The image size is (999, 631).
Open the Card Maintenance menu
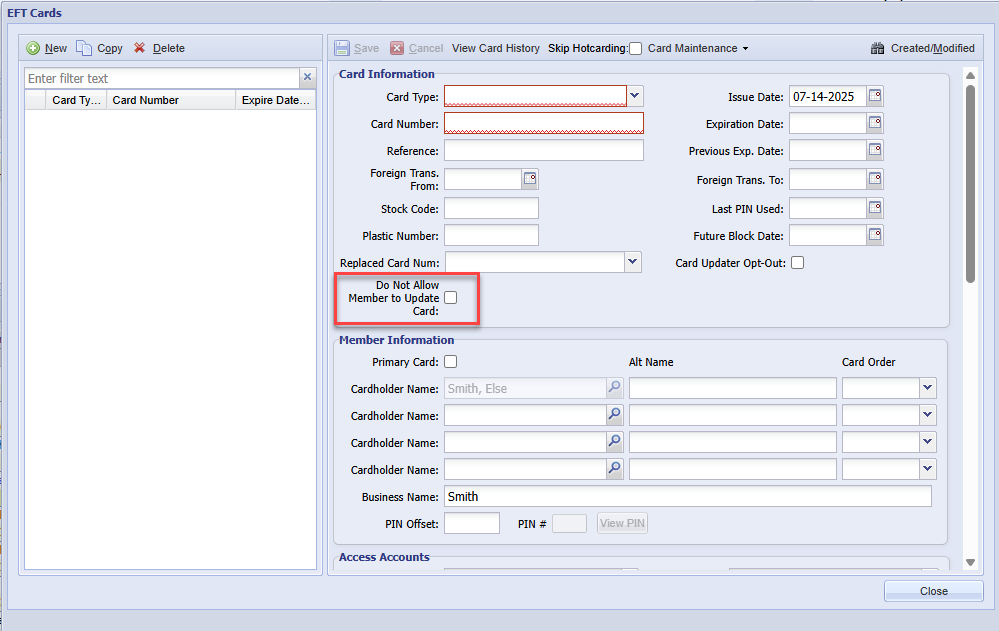[x=697, y=48]
